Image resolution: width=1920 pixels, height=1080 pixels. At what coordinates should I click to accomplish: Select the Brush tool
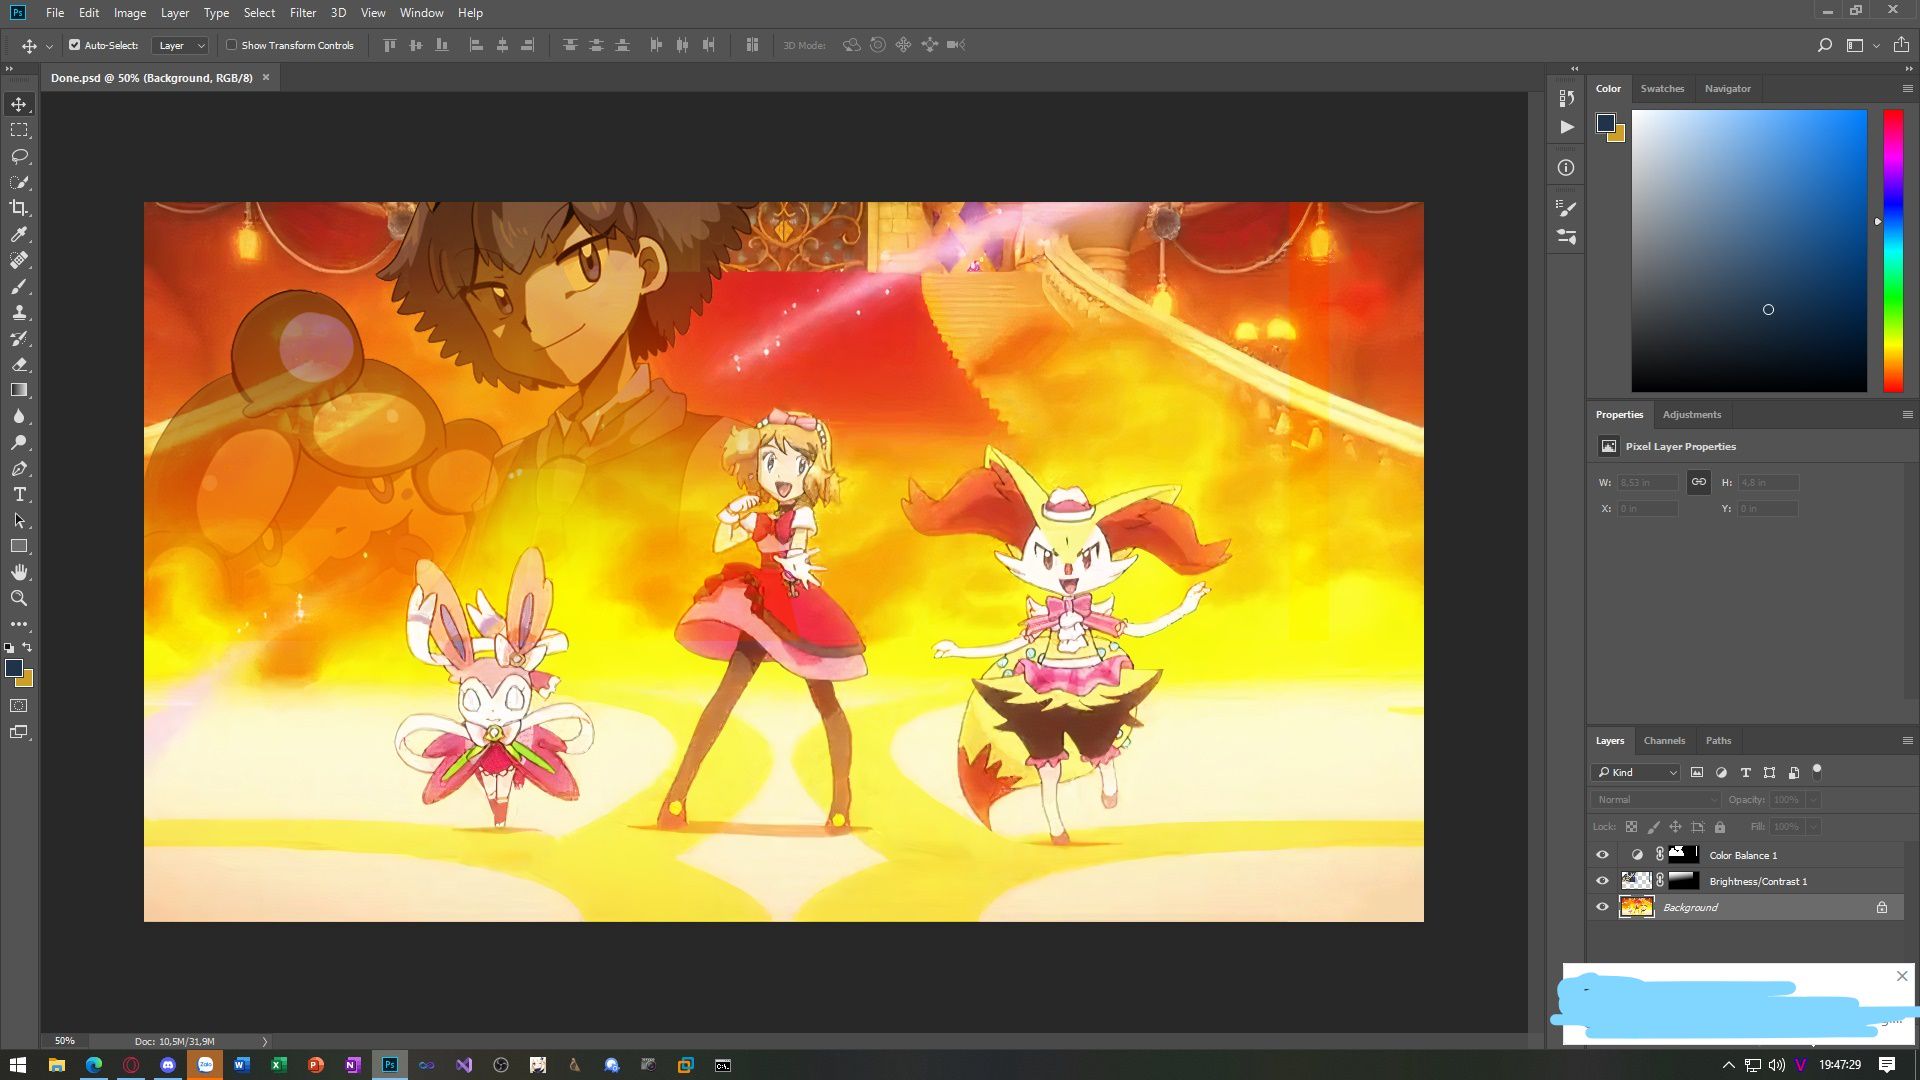[x=19, y=287]
